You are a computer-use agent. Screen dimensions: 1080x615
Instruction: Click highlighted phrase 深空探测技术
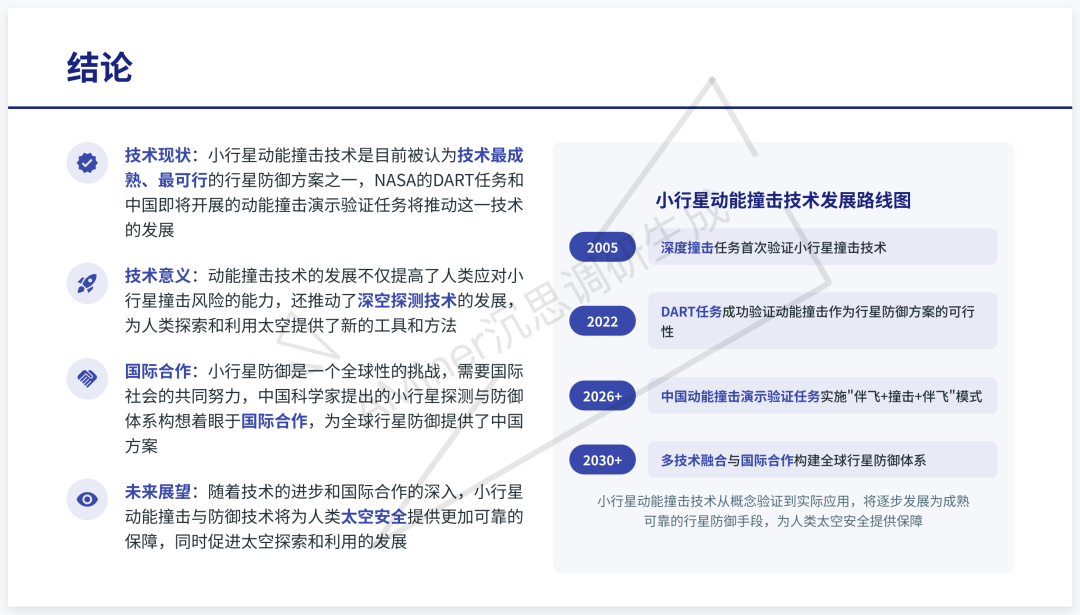407,300
